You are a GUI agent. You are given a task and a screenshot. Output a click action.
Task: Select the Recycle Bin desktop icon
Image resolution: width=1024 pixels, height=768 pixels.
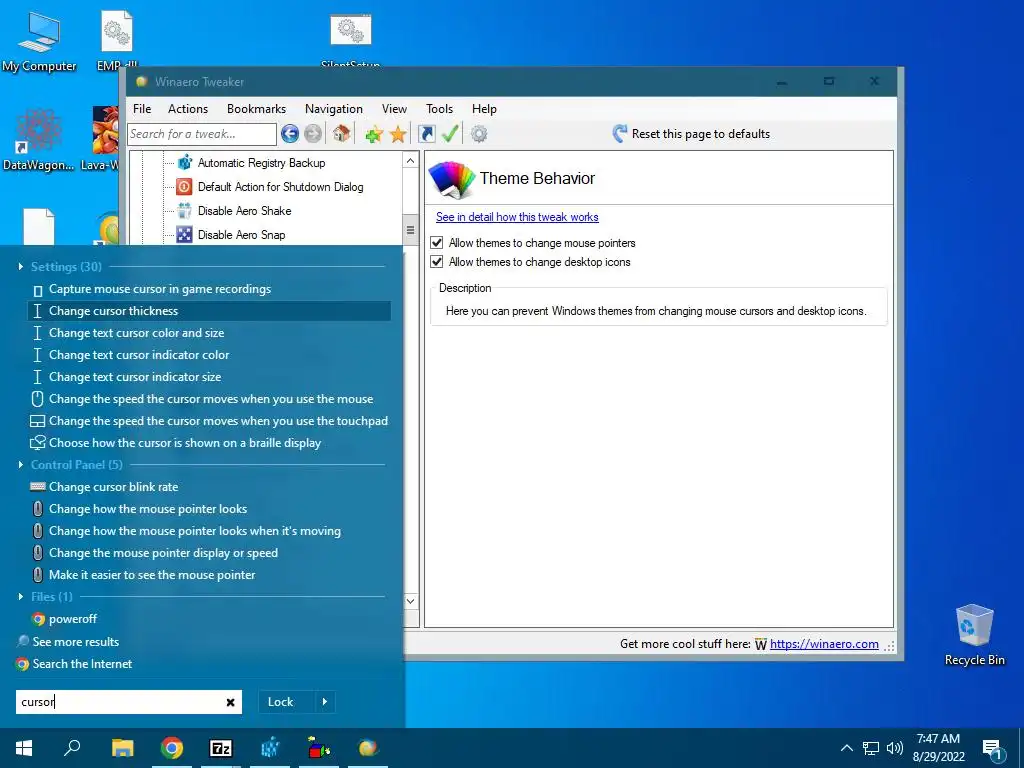point(974,635)
